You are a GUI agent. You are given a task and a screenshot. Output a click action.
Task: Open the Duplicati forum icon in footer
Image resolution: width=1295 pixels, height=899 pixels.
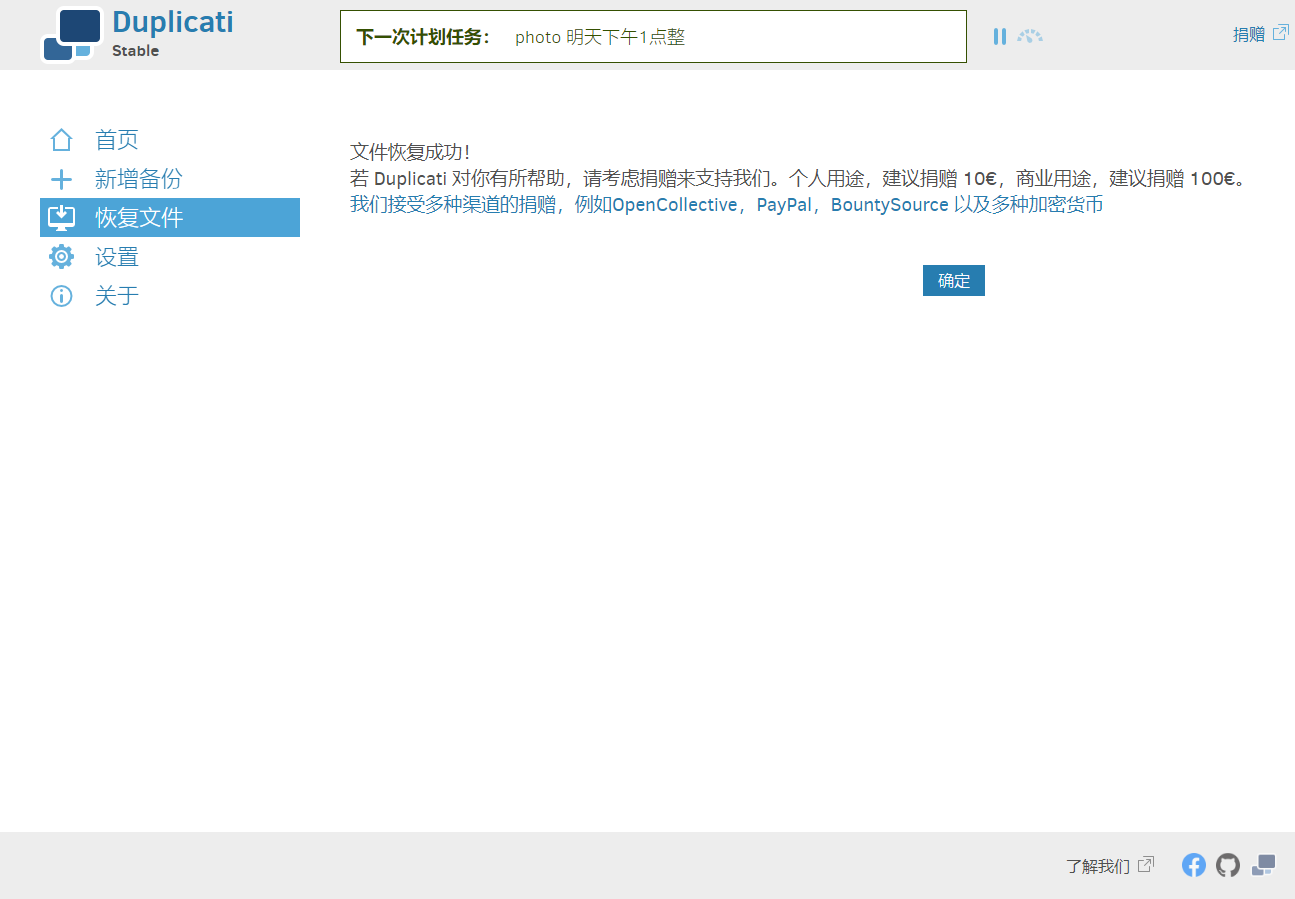pyautogui.click(x=1264, y=865)
